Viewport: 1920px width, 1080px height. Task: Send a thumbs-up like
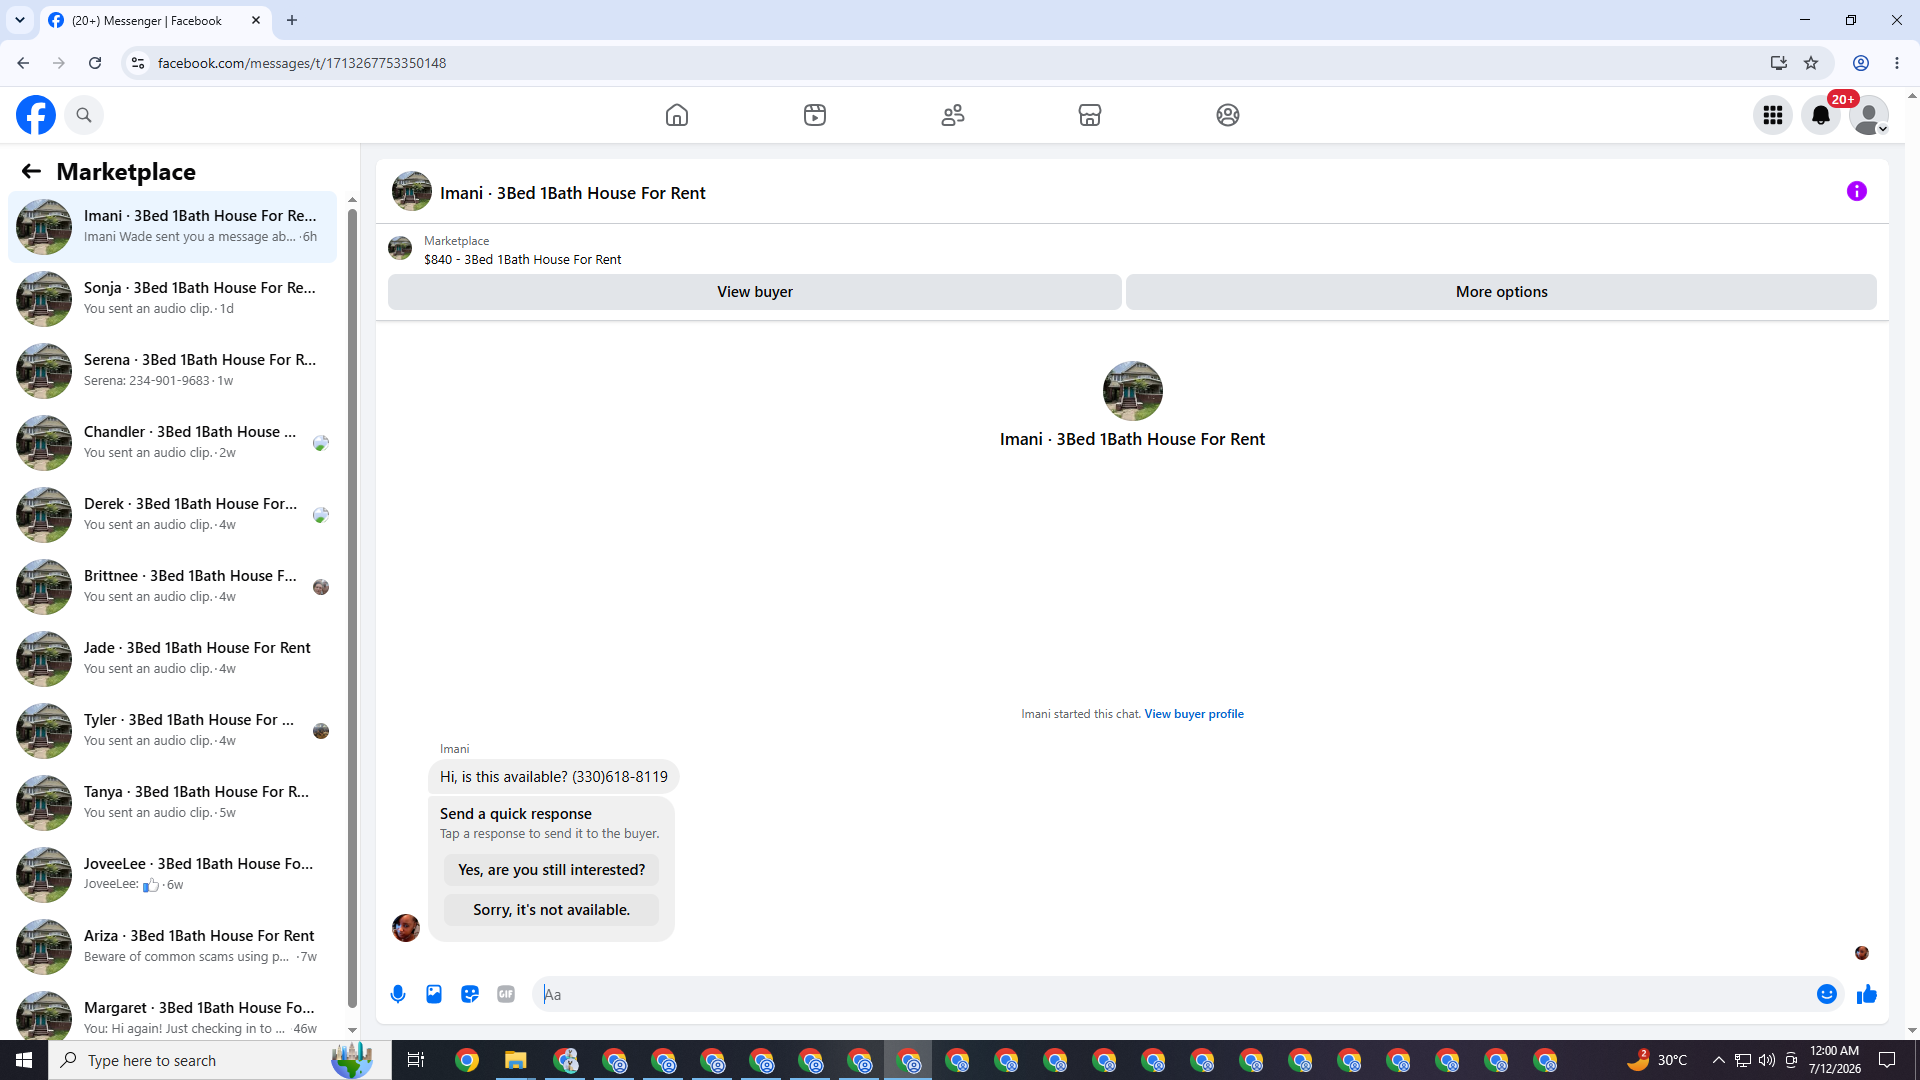1867,994
